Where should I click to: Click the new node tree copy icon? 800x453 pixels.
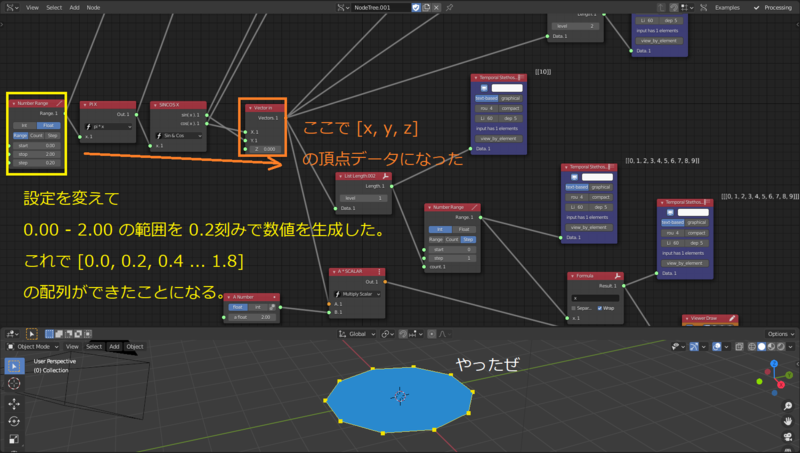point(426,8)
